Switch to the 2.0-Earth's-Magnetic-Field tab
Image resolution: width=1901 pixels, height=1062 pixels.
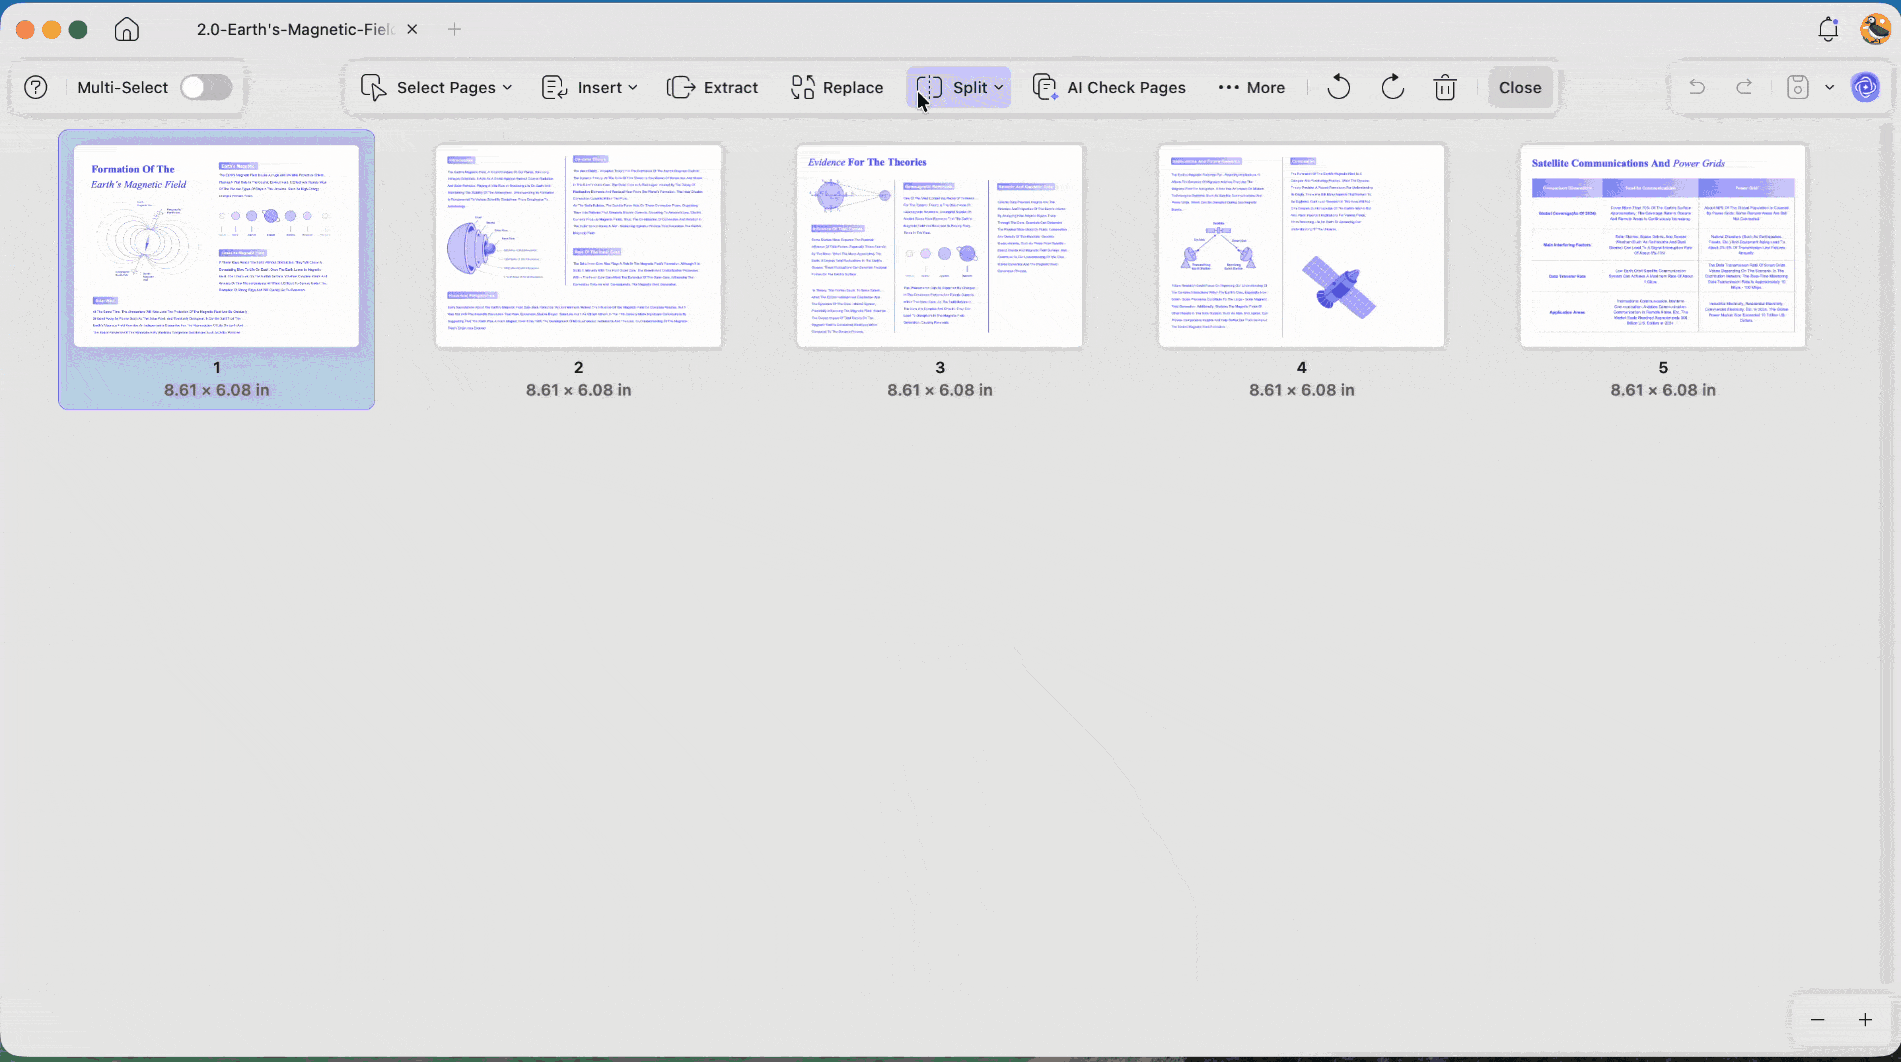(x=295, y=30)
